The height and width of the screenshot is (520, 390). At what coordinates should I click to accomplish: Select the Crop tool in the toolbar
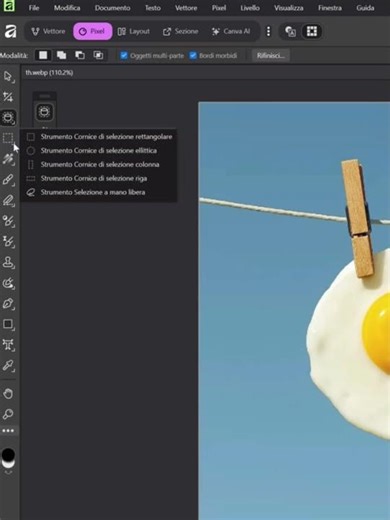pyautogui.click(x=8, y=97)
